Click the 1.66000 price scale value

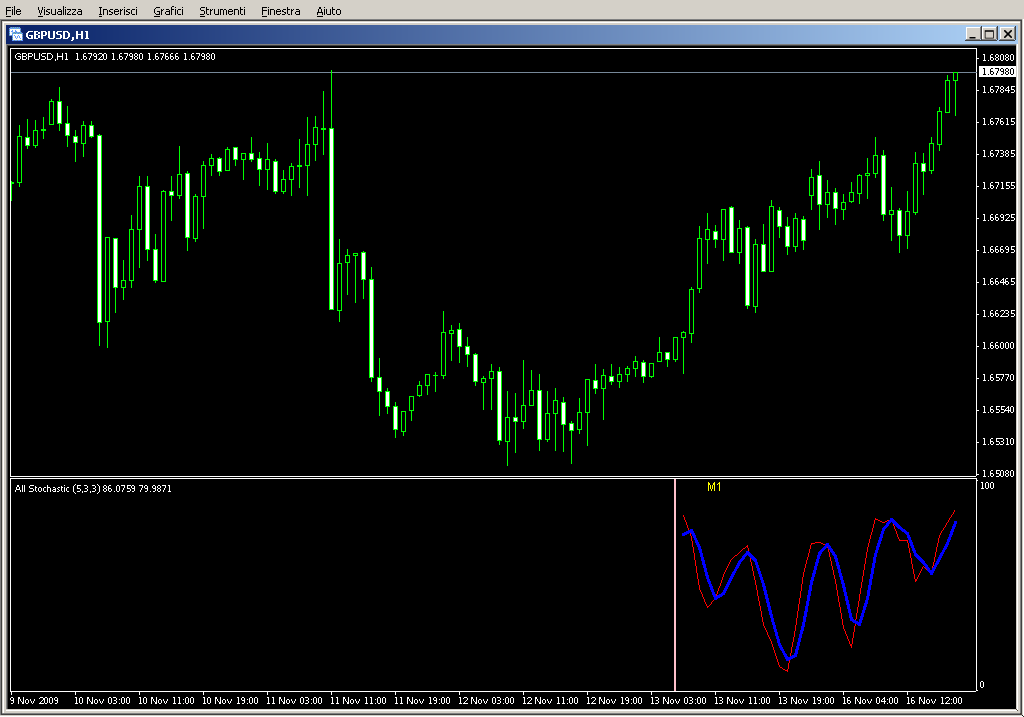pos(999,345)
